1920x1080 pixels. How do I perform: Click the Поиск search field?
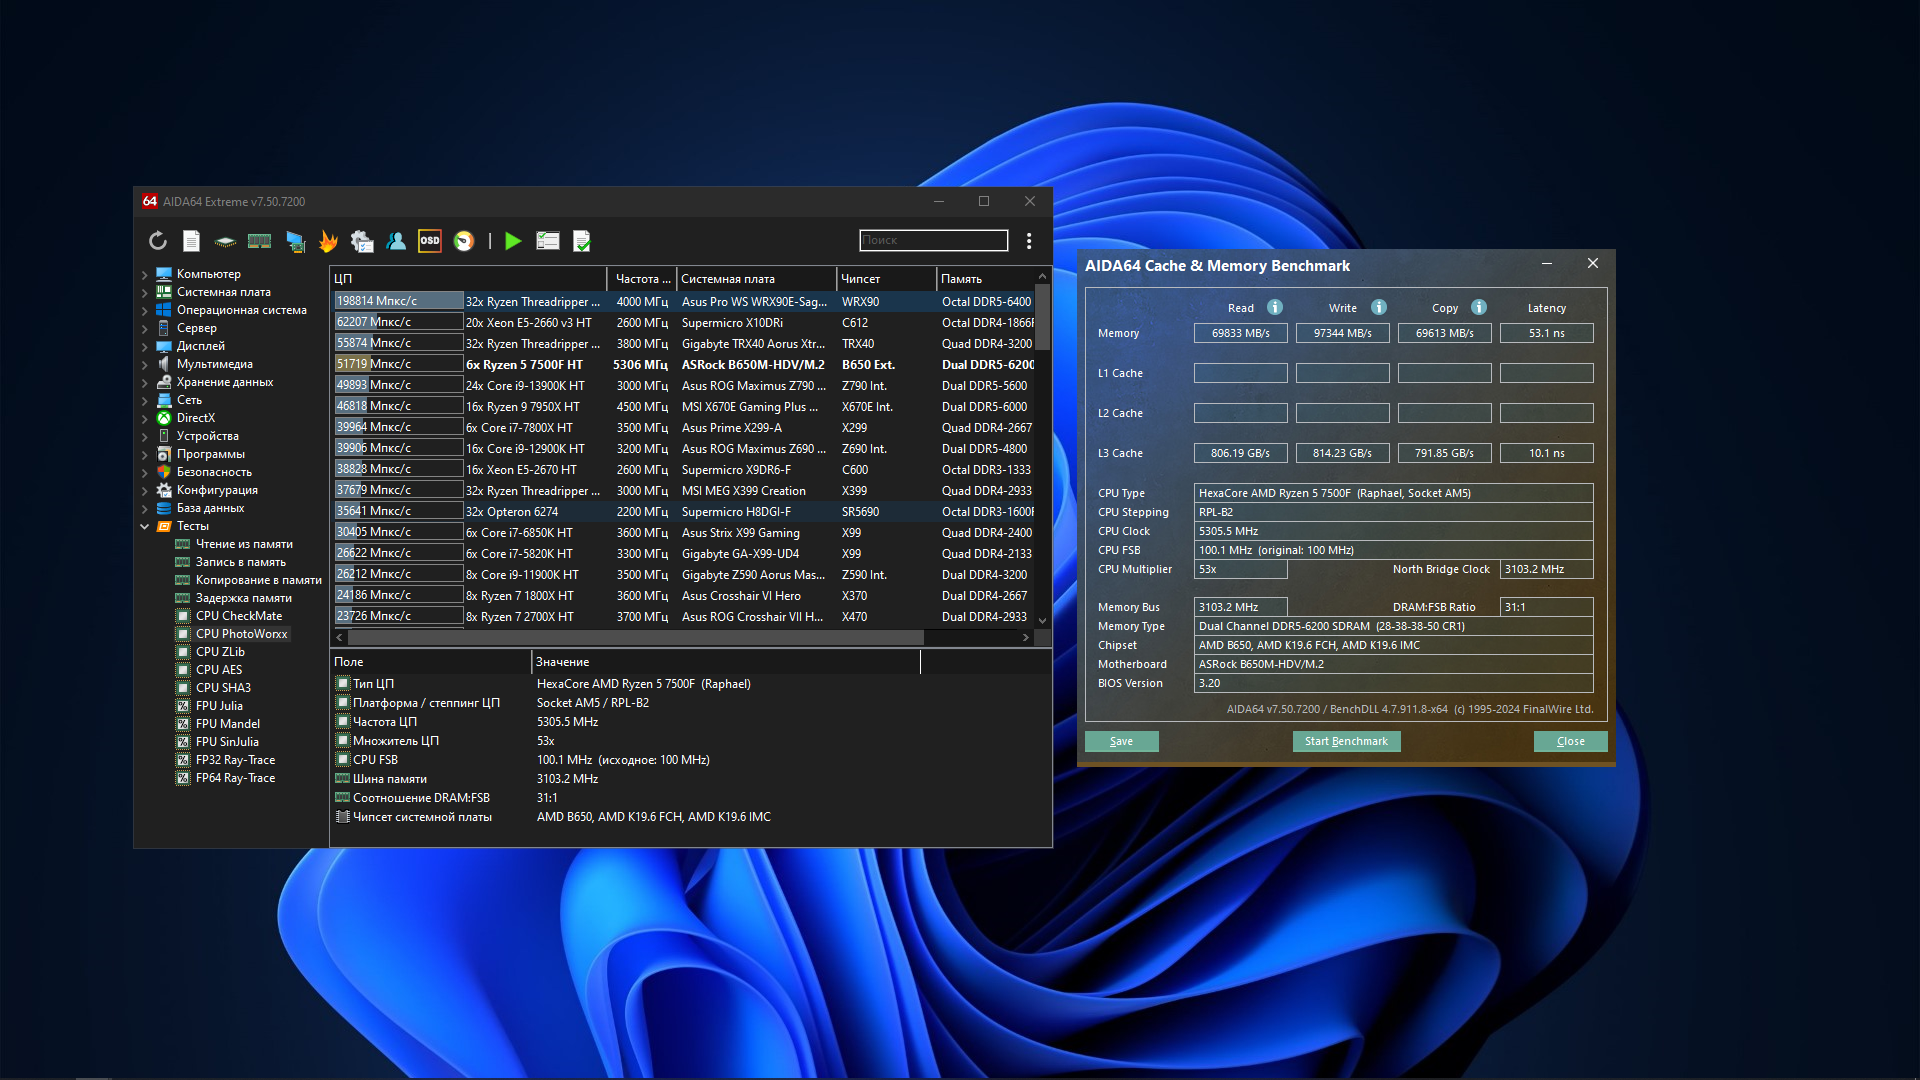pos(933,241)
